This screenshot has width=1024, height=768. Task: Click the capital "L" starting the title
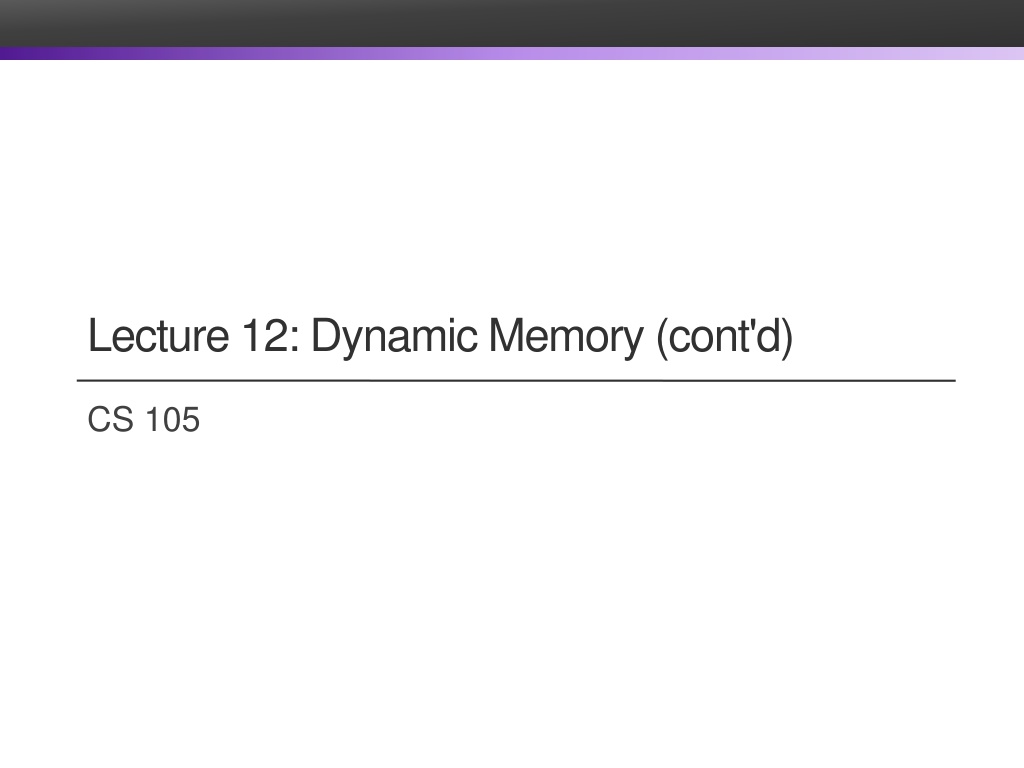tap(99, 336)
